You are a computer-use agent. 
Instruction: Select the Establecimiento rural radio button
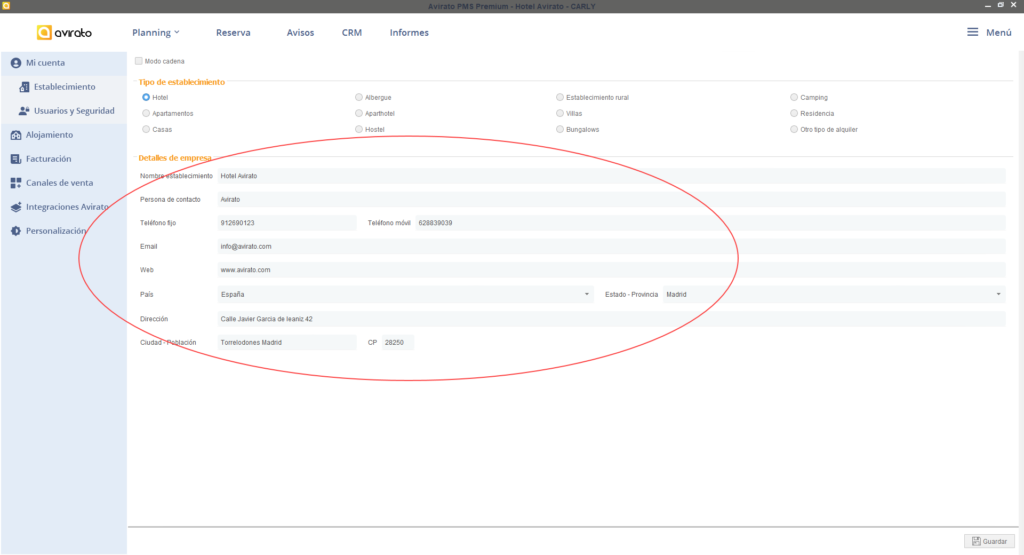(x=560, y=97)
